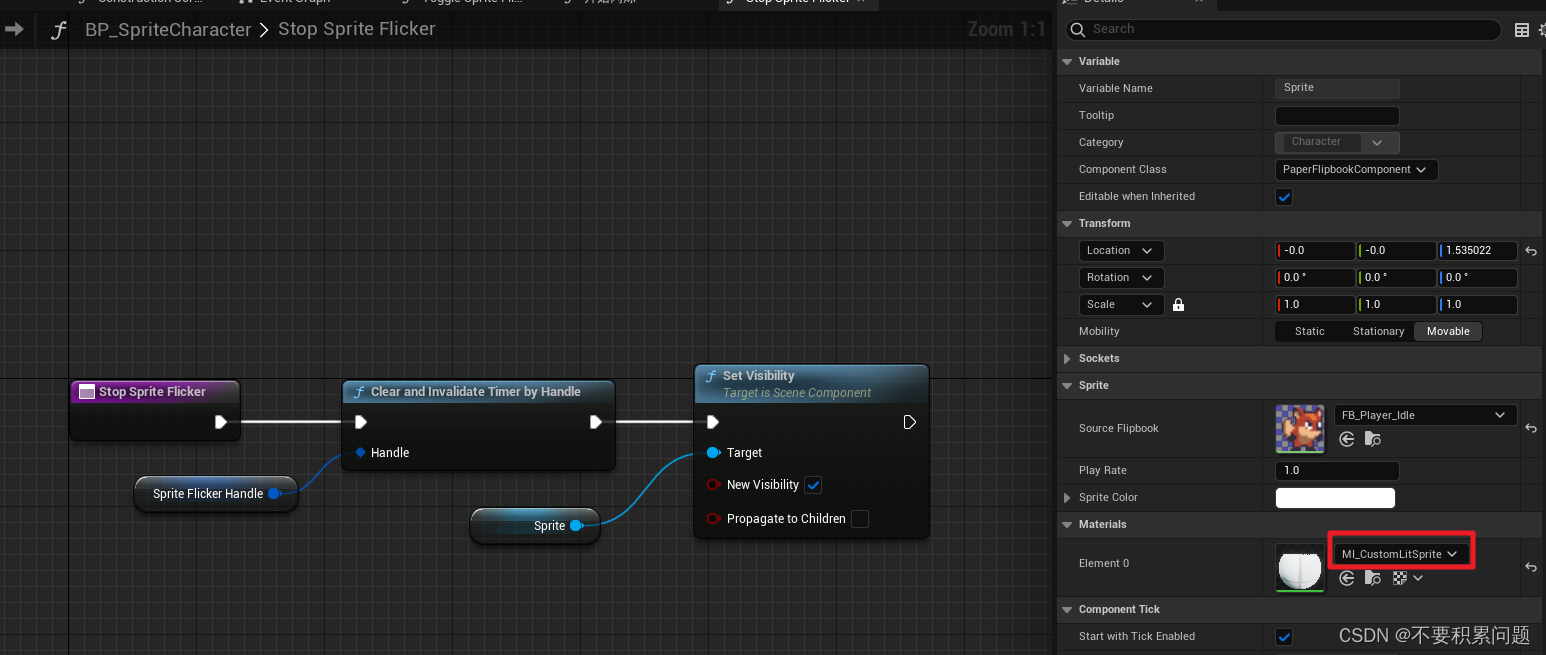
Task: Click the forward navigation arrow in the graph header
Action: click(x=14, y=29)
